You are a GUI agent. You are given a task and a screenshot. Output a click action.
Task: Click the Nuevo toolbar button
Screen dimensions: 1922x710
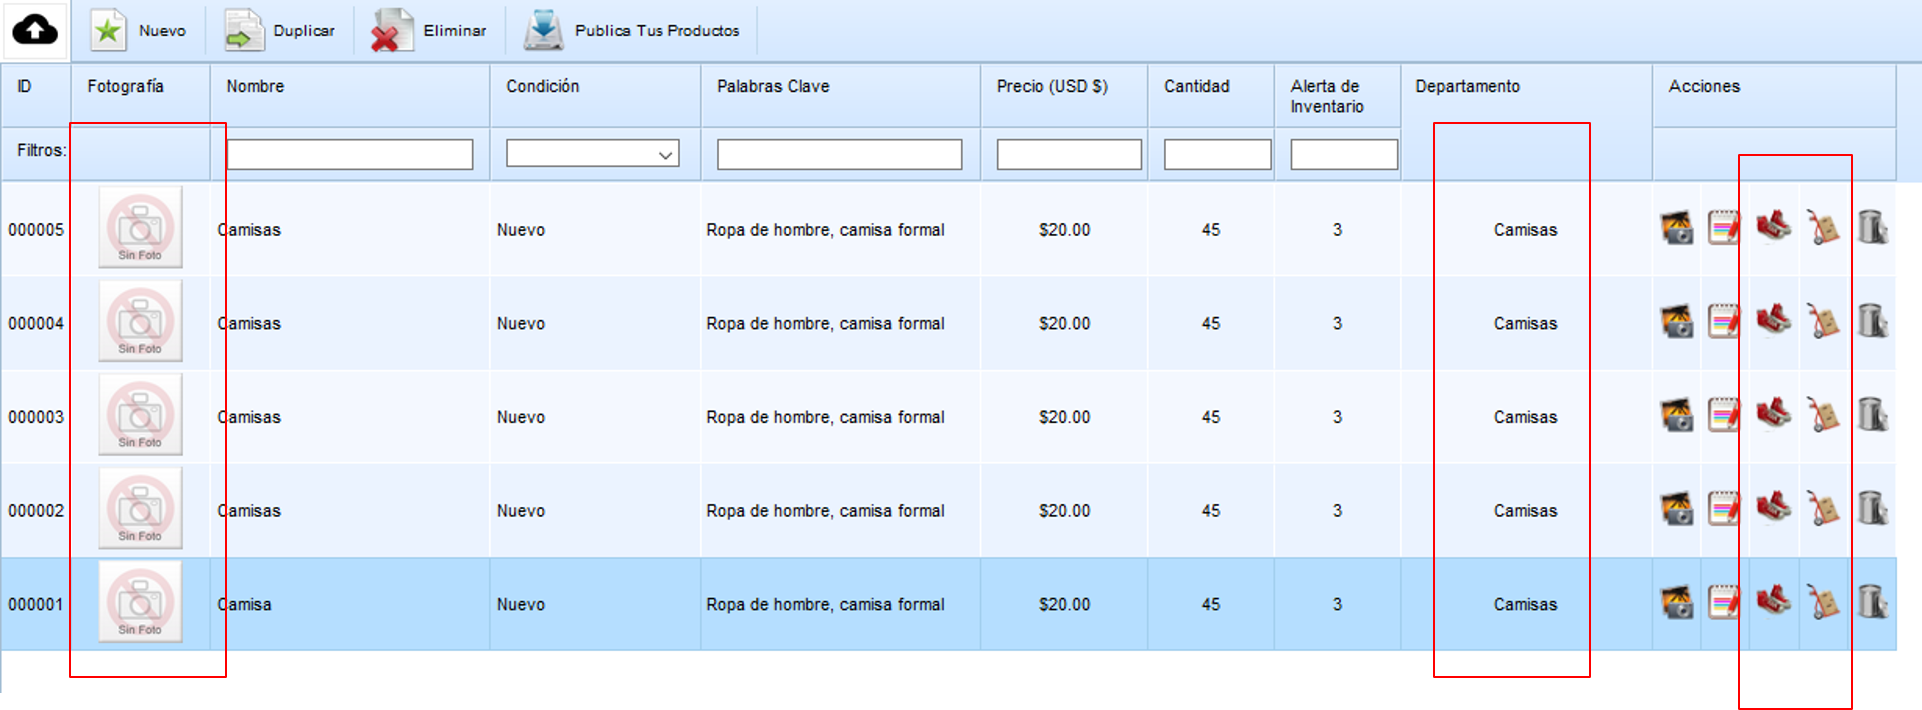[x=139, y=30]
